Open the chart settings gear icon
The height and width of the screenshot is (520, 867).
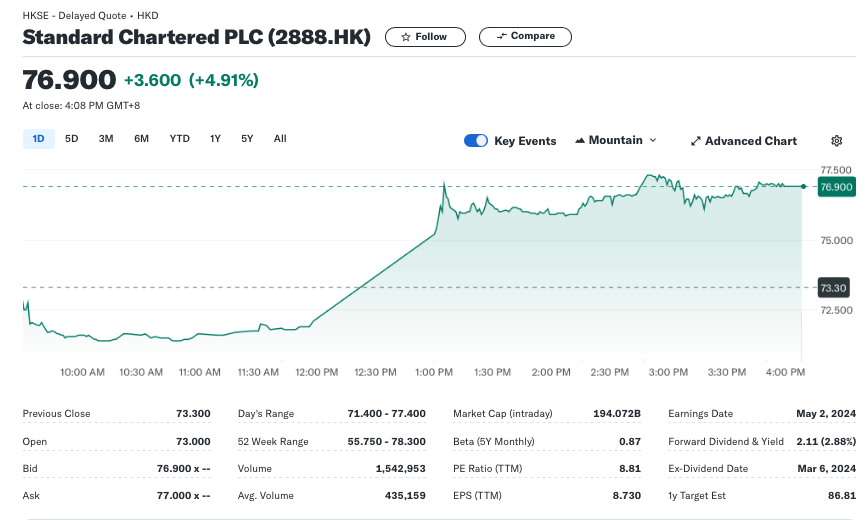(837, 141)
